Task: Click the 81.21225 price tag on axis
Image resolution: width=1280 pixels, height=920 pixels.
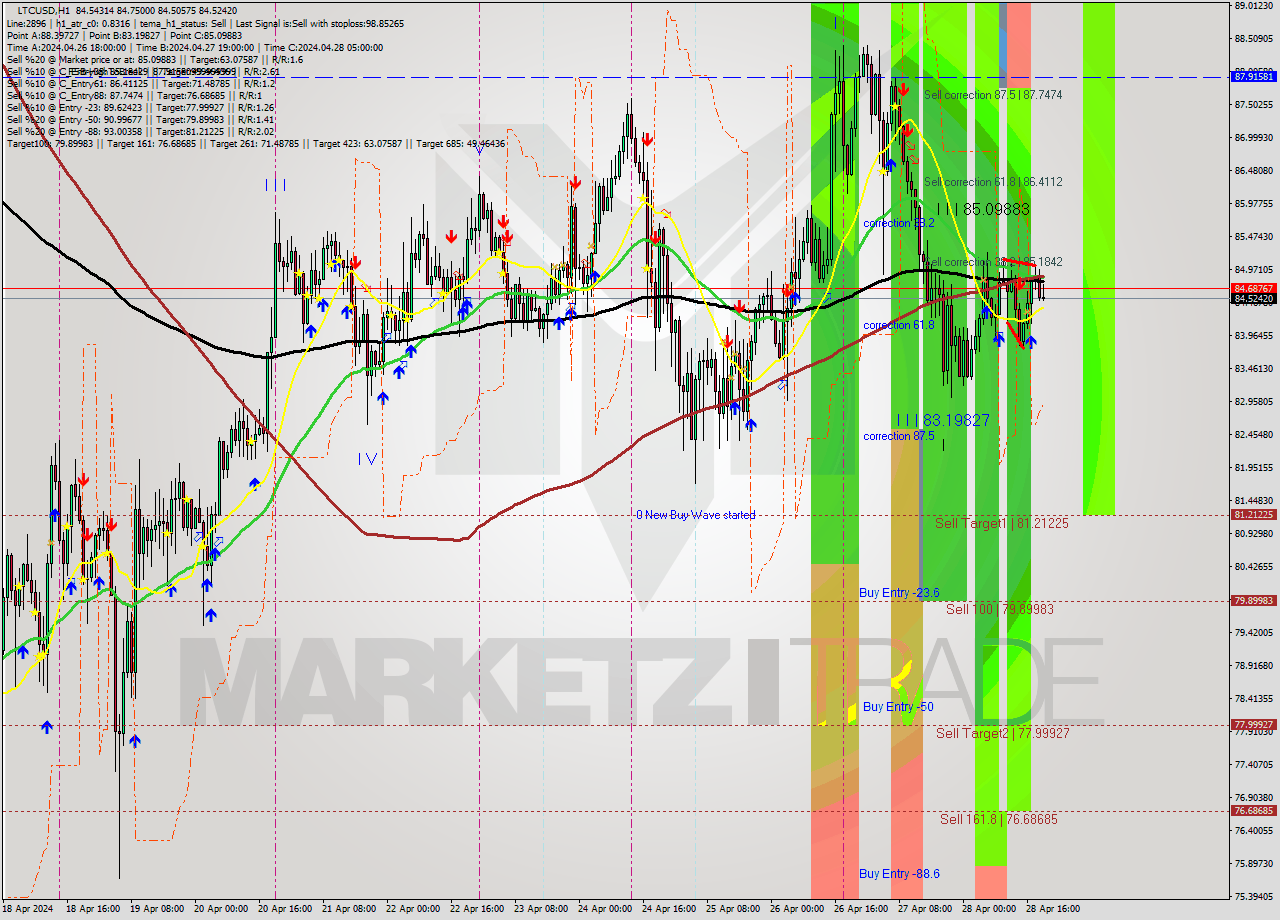Action: tap(1254, 514)
